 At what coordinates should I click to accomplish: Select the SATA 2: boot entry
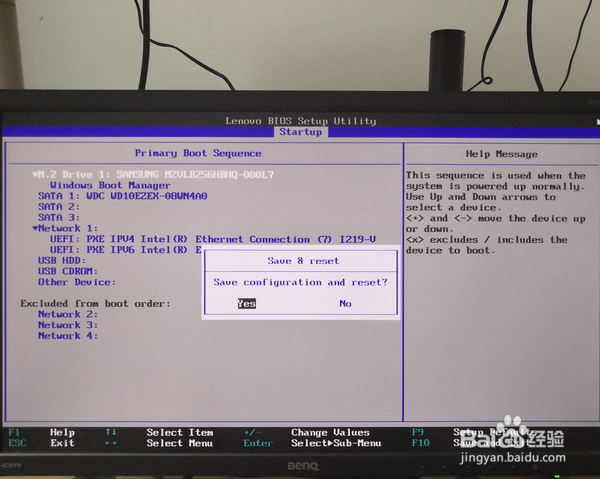click(59, 207)
